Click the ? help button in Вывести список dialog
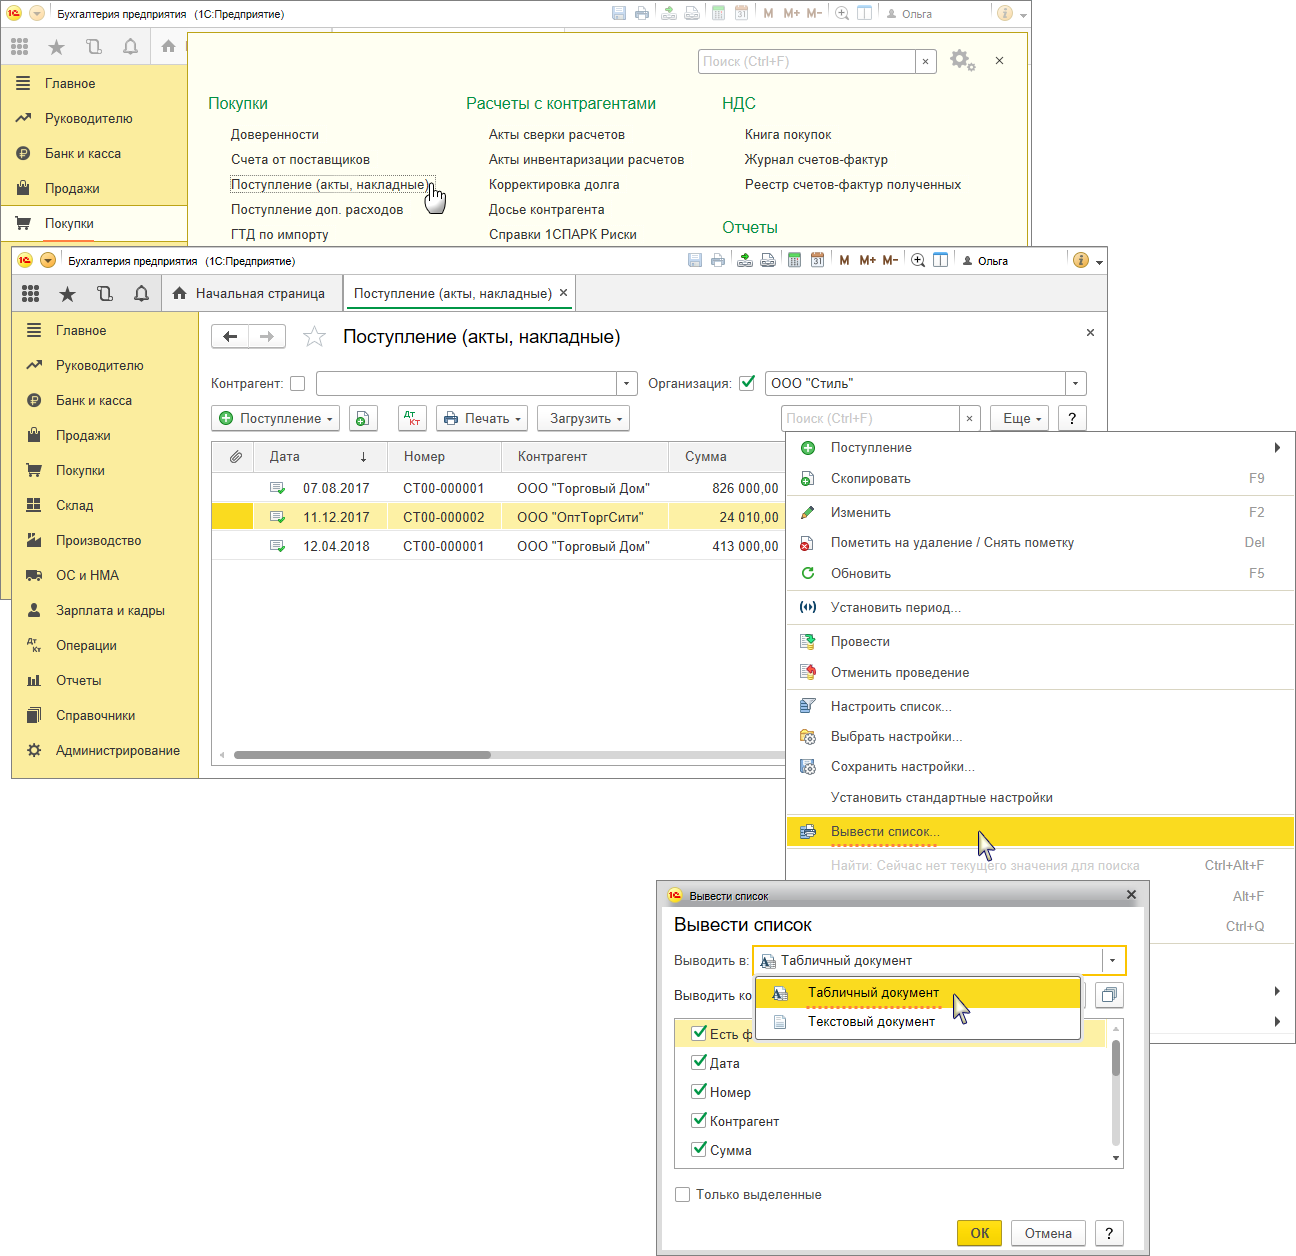The height and width of the screenshot is (1256, 1296). point(1109,1233)
